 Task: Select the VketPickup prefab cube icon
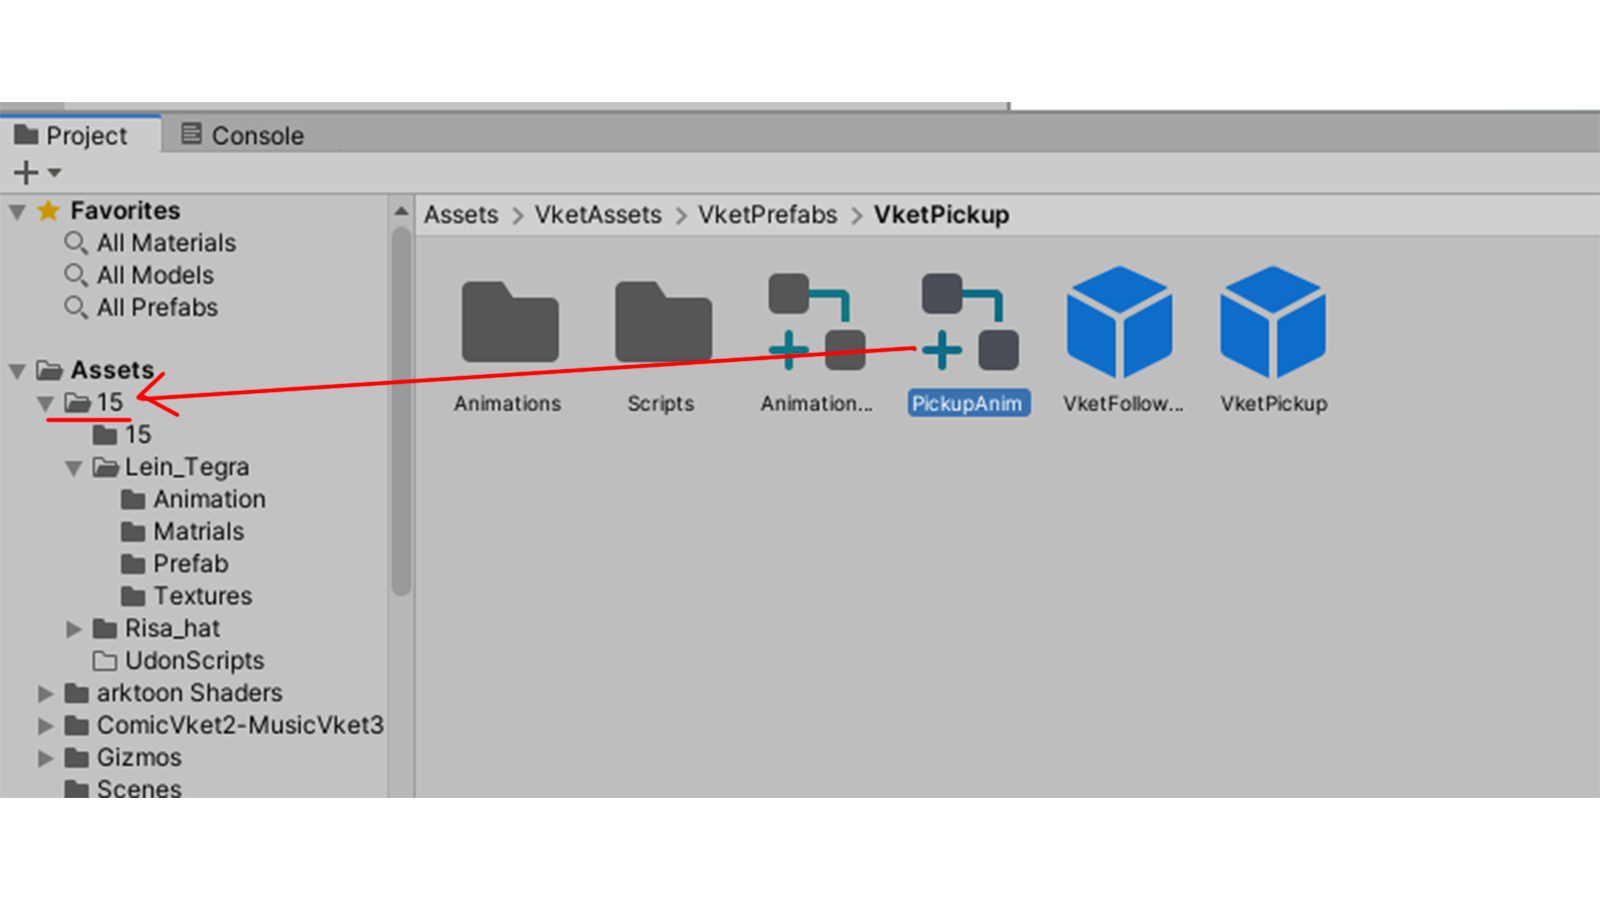1273,322
